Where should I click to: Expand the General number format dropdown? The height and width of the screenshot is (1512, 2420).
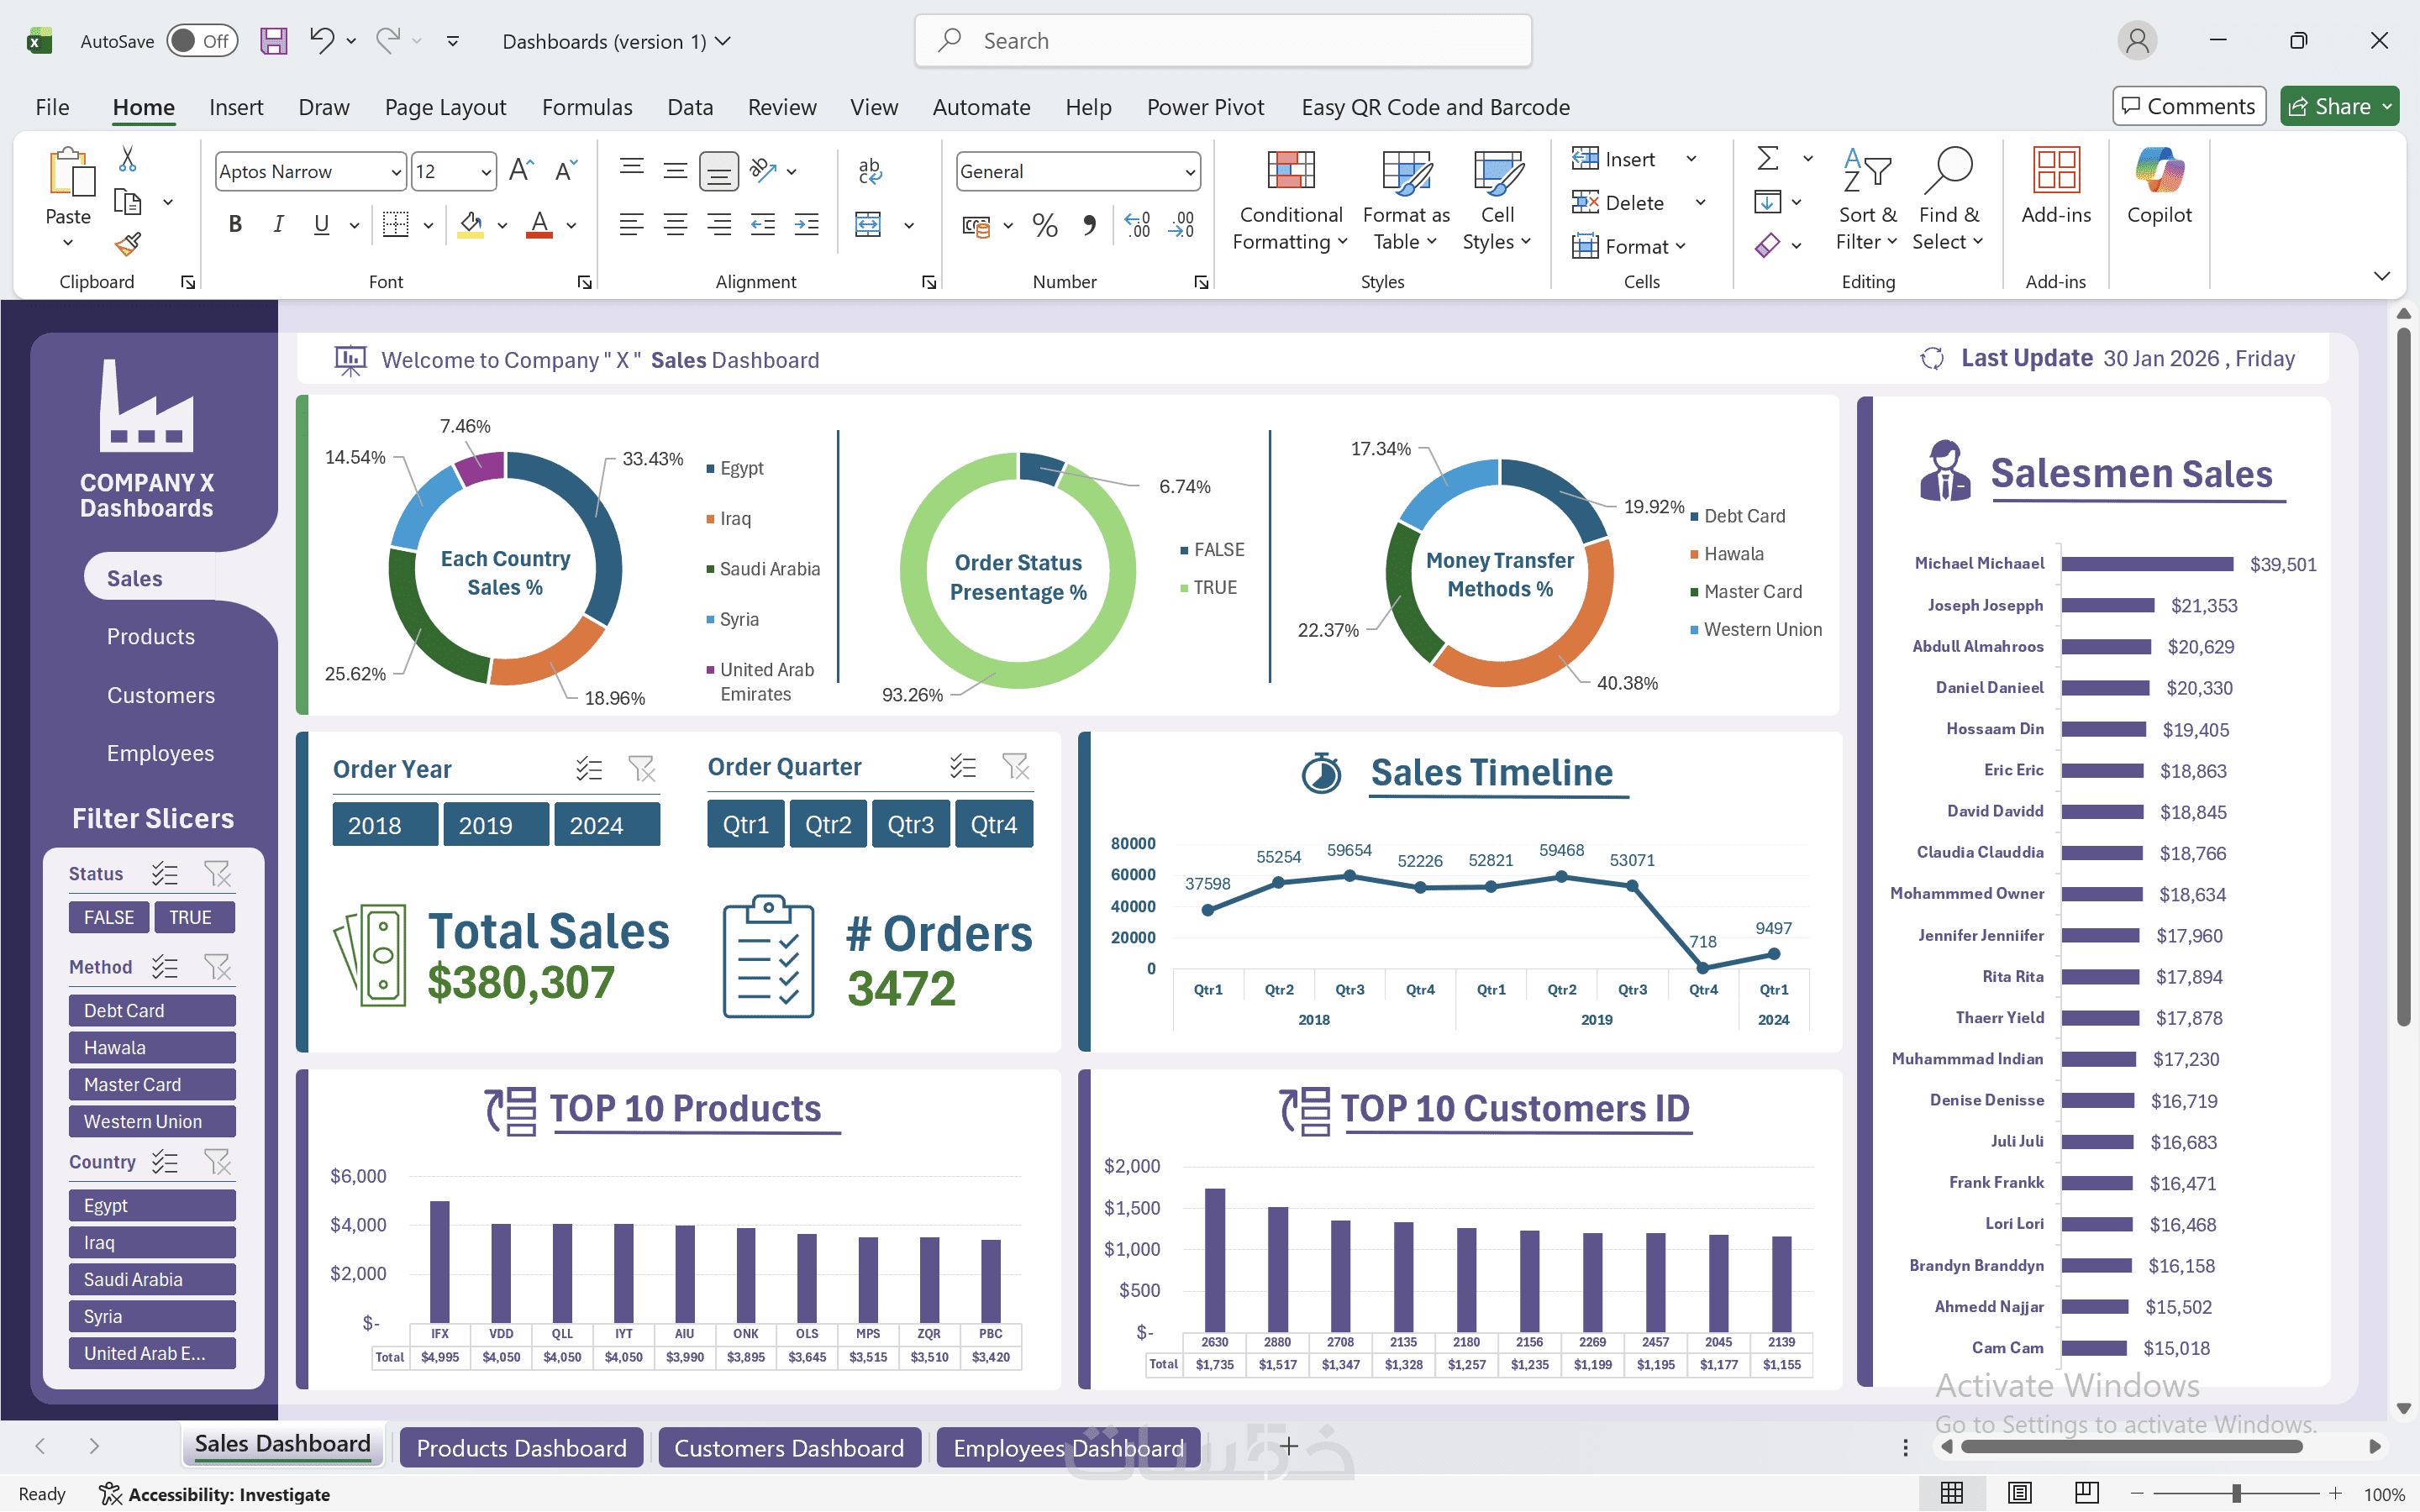tap(1189, 172)
